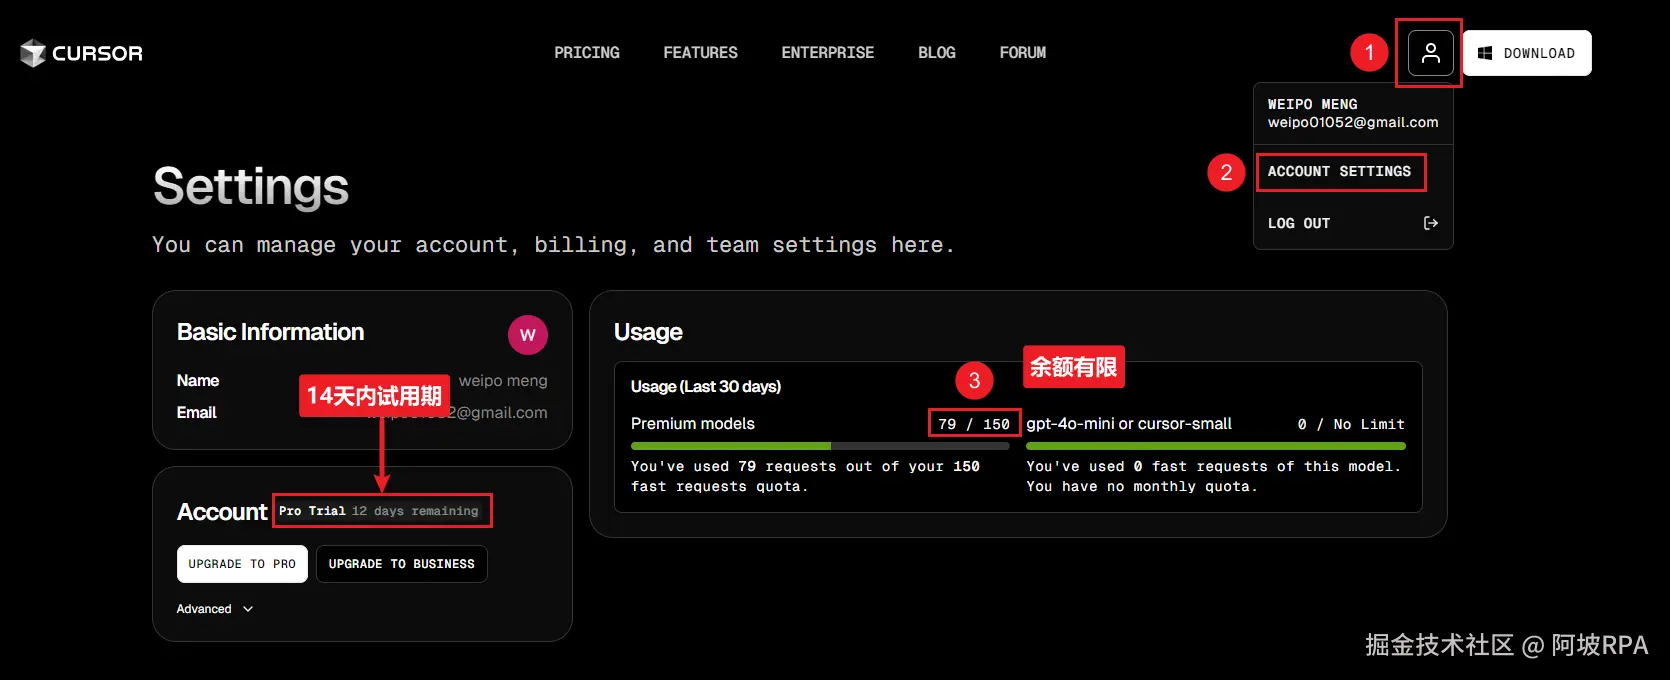Click the Download button

click(1527, 53)
